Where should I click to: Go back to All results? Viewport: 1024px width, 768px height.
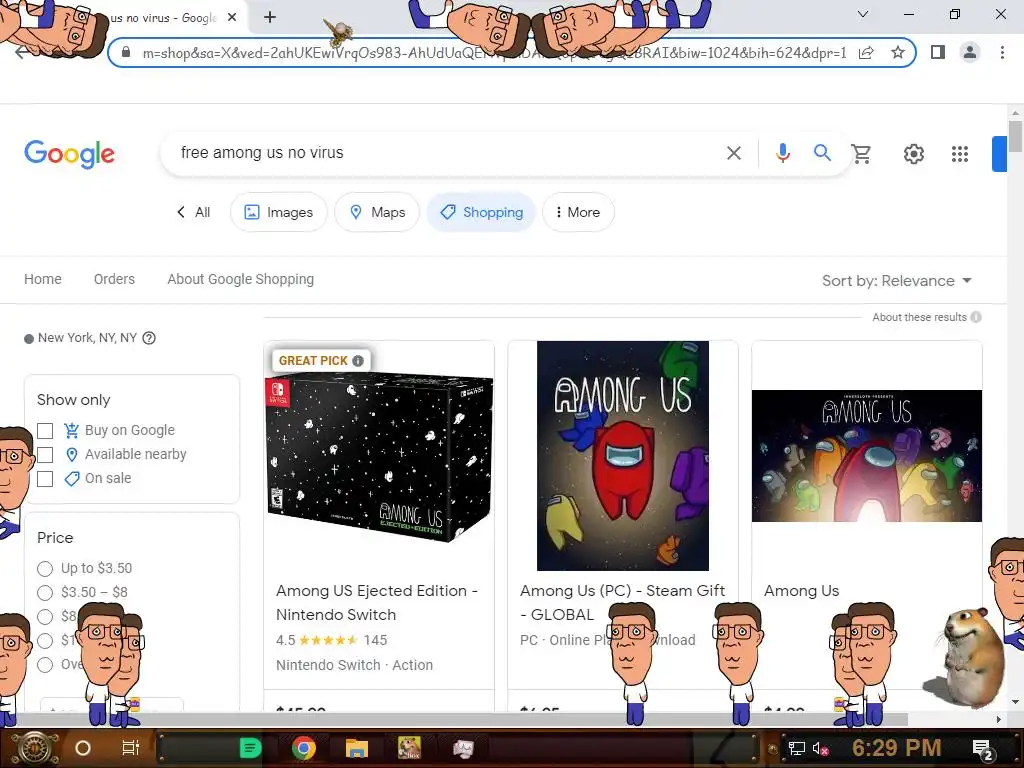click(193, 212)
